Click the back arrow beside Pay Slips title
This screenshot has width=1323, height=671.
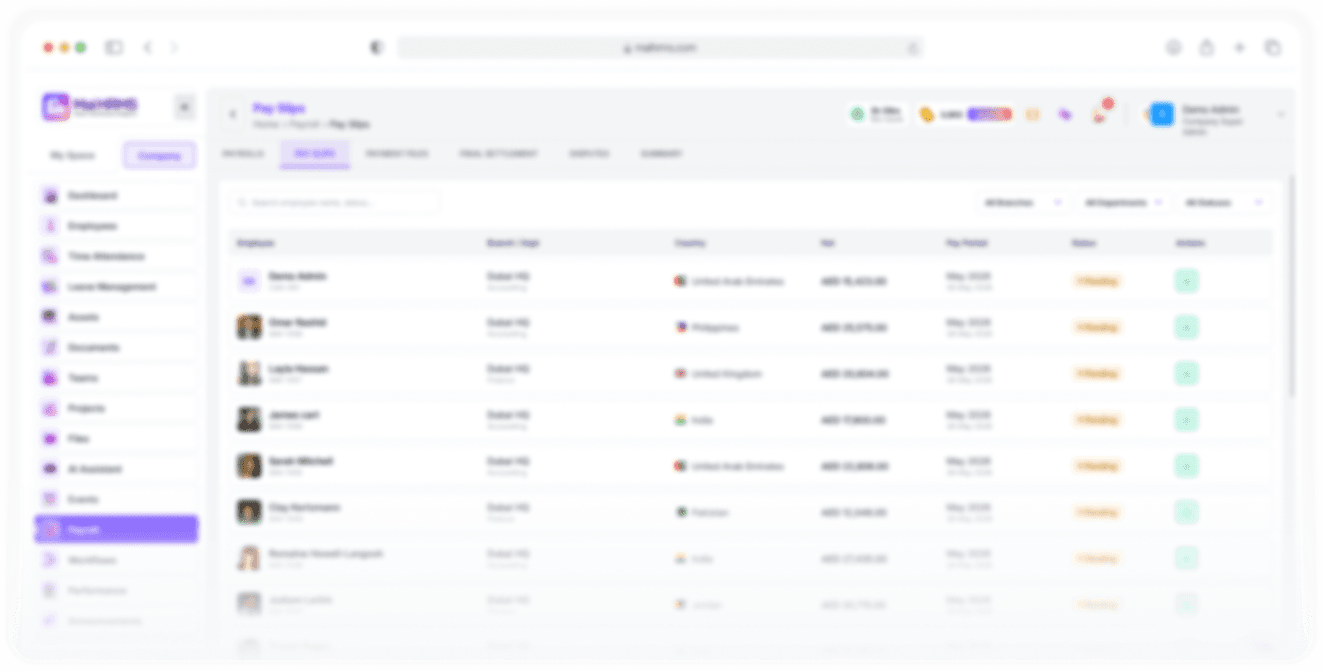tap(233, 115)
